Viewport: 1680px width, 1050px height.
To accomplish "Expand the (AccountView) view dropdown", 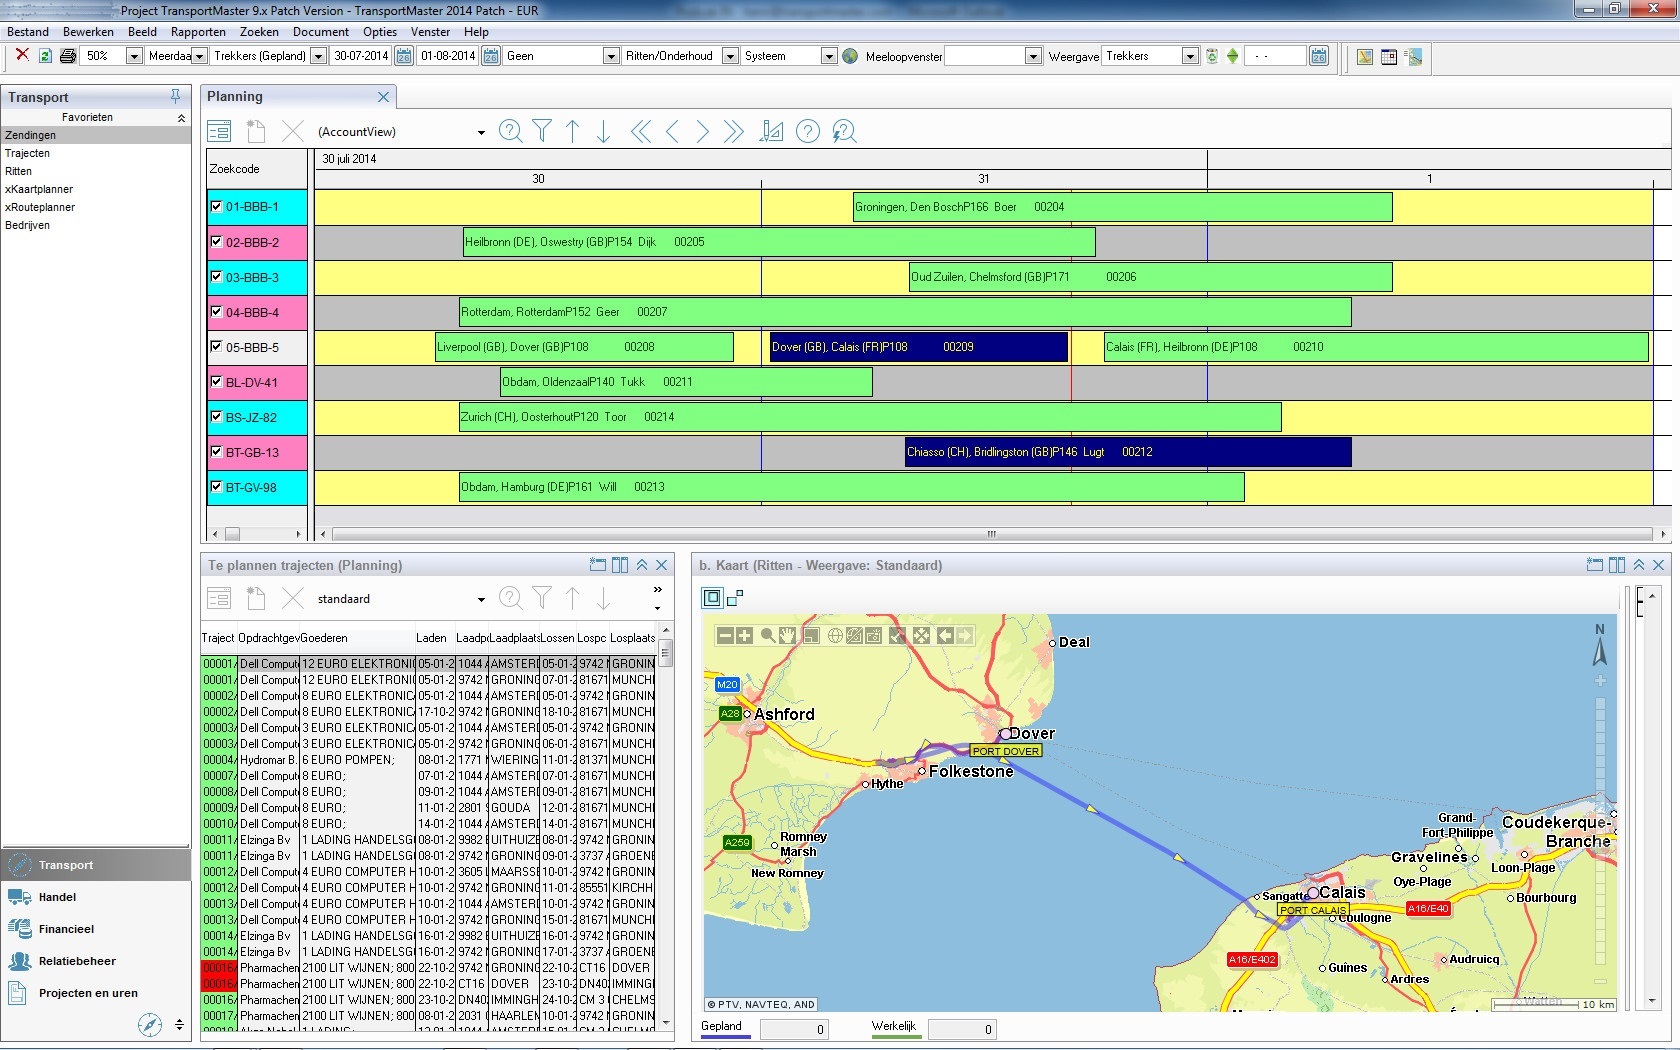I will click(481, 132).
